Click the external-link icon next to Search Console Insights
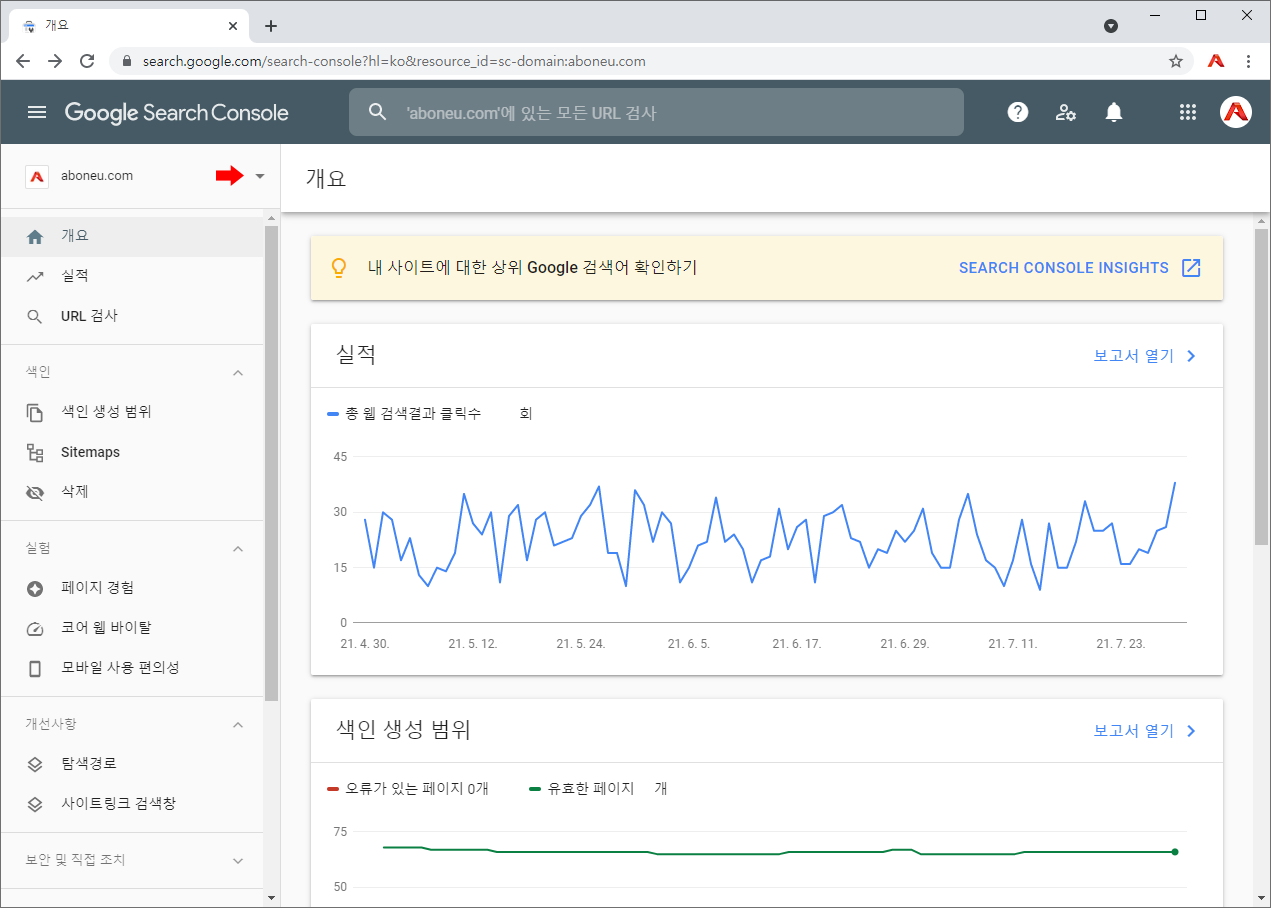The width and height of the screenshot is (1271, 908). (x=1191, y=267)
